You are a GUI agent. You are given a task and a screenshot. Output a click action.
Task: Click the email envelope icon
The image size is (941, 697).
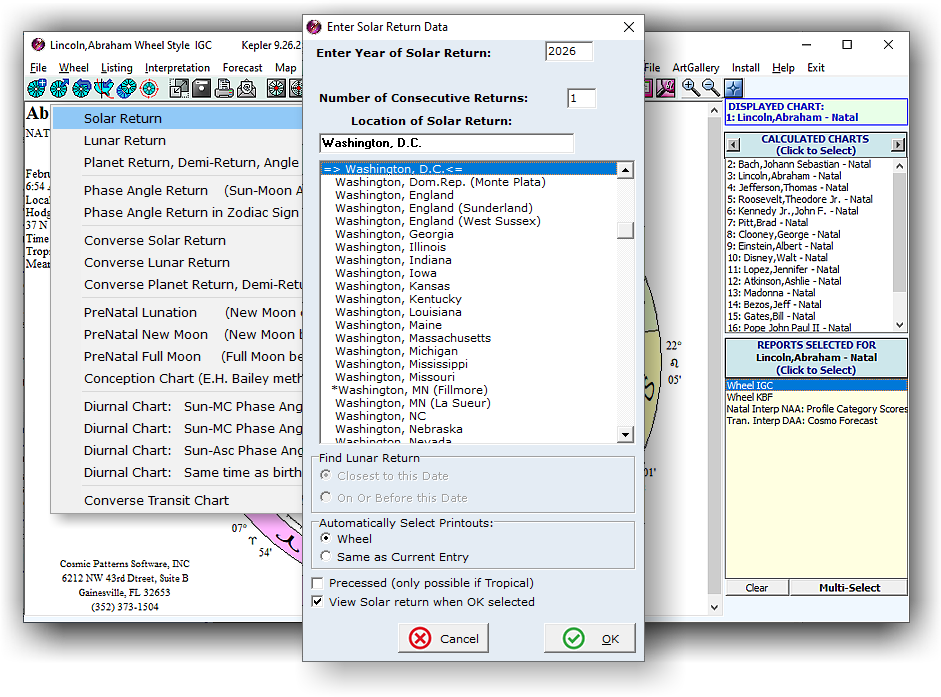(x=246, y=89)
